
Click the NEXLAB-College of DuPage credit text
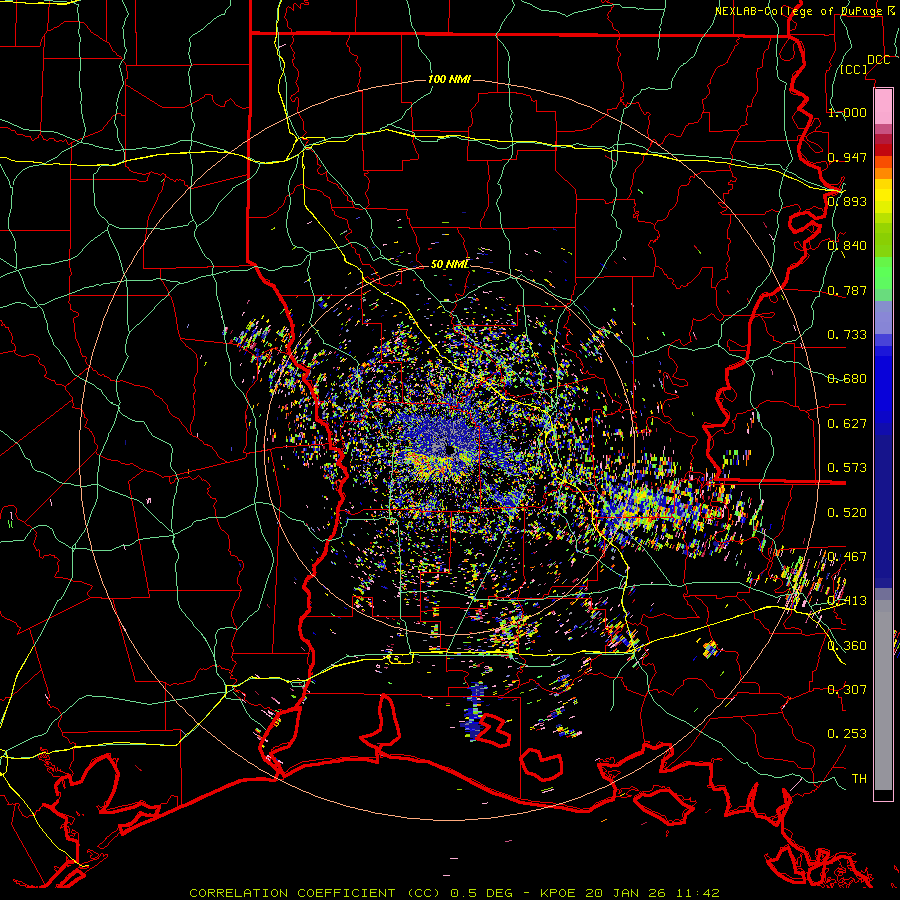[x=798, y=11]
